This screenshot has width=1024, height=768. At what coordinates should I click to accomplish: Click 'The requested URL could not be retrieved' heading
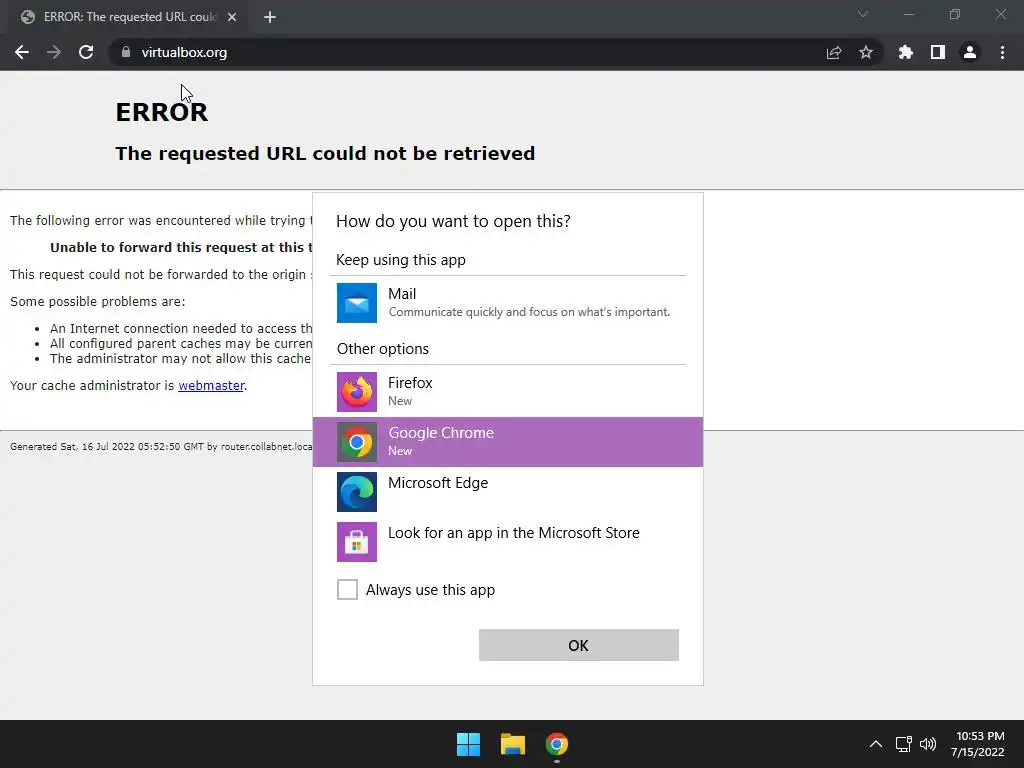click(x=325, y=153)
